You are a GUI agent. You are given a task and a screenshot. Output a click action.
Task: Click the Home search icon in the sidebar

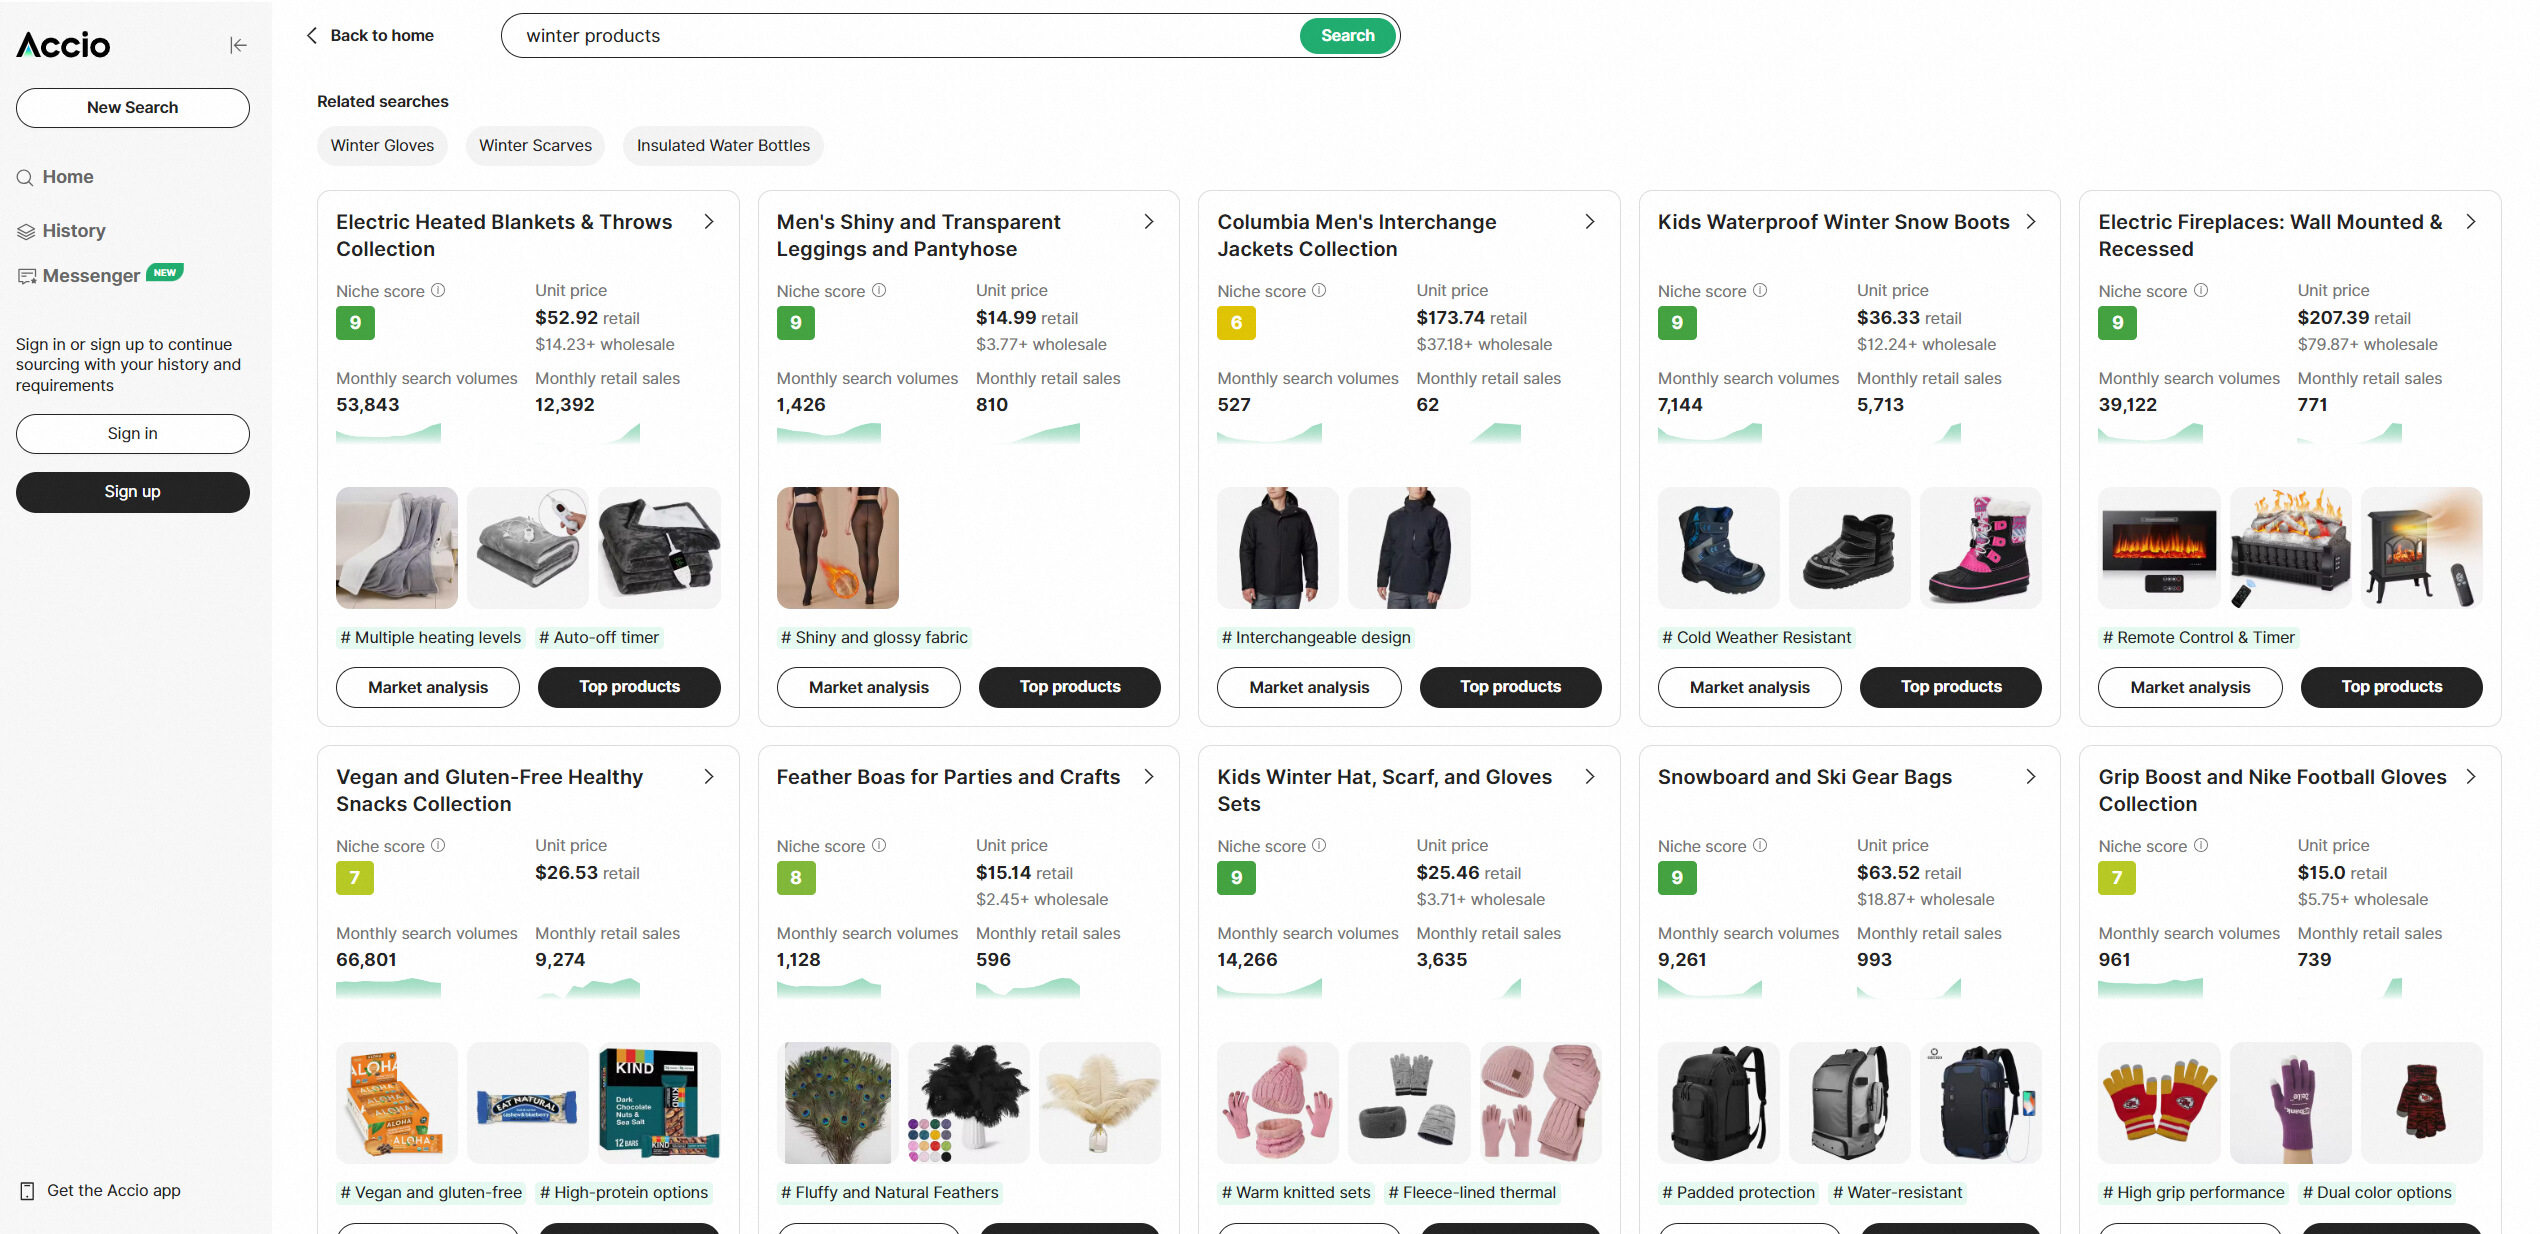[25, 178]
